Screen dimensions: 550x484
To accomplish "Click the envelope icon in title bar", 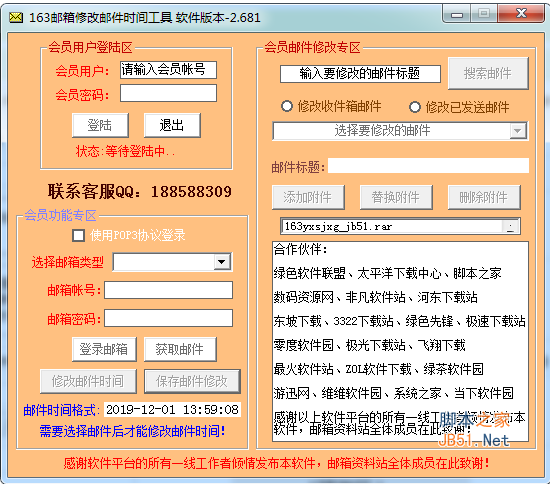I will point(16,17).
